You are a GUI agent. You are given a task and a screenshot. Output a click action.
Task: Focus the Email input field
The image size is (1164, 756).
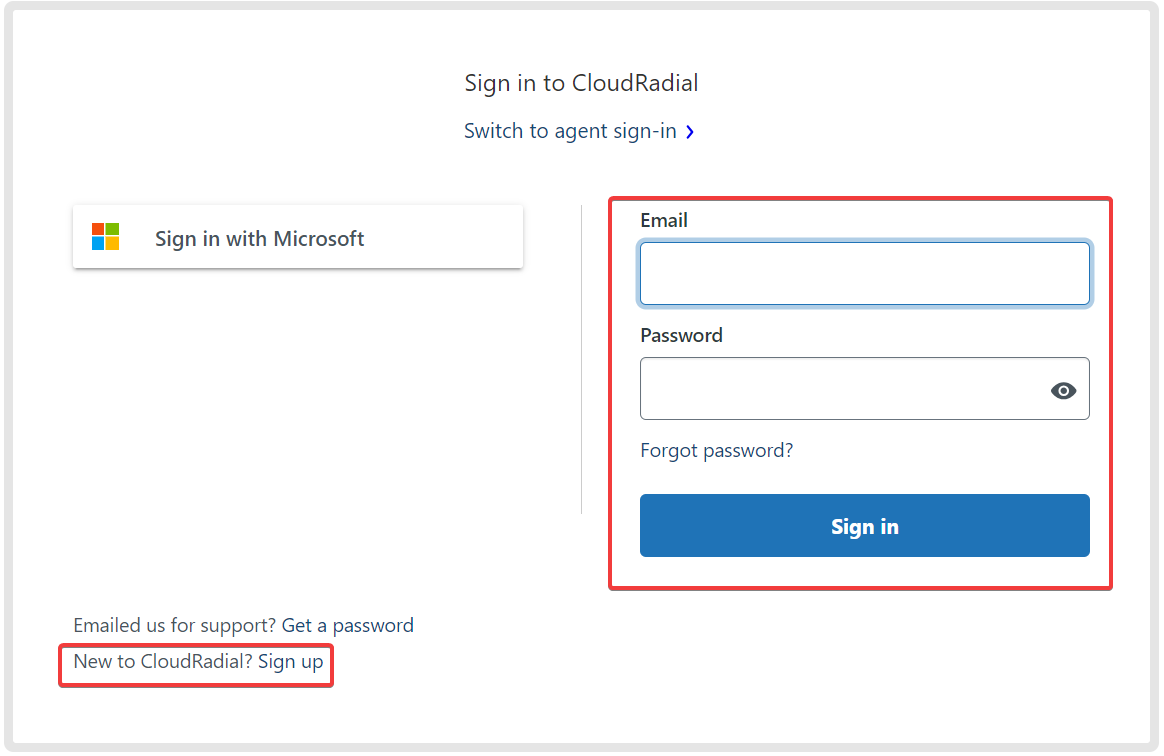pos(864,273)
